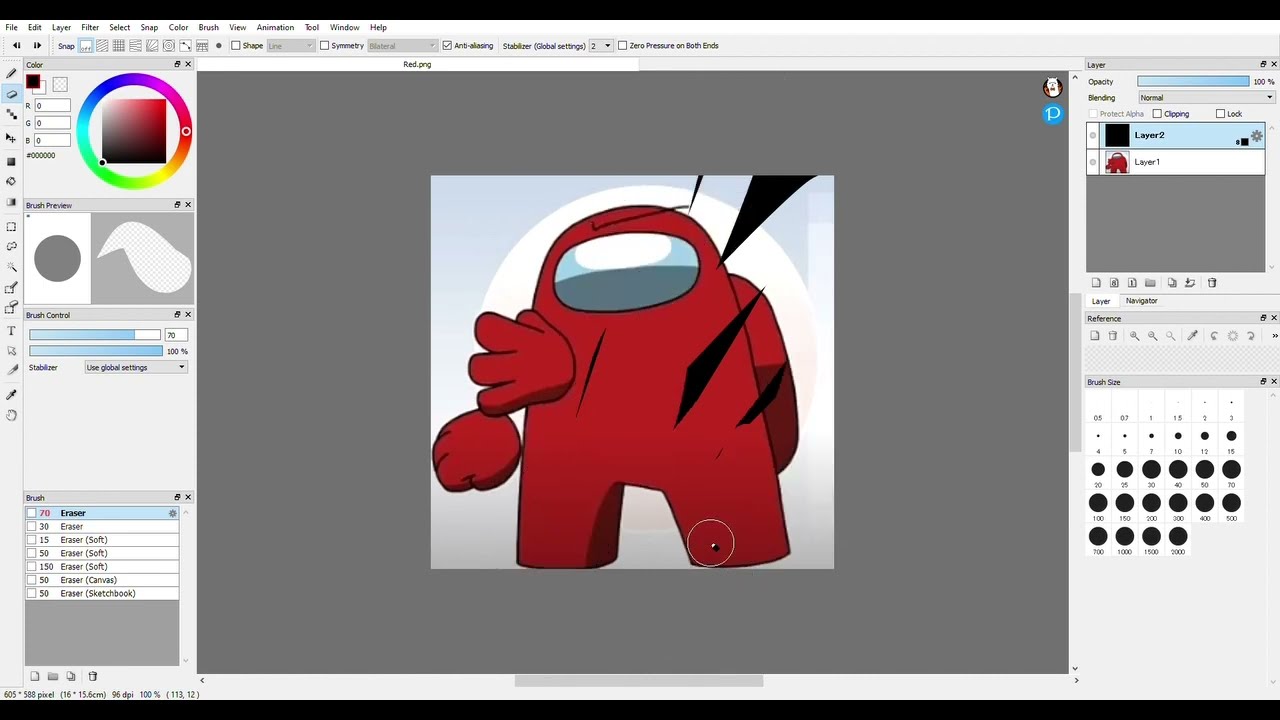Delete the layer with the trash icon

pos(1212,283)
